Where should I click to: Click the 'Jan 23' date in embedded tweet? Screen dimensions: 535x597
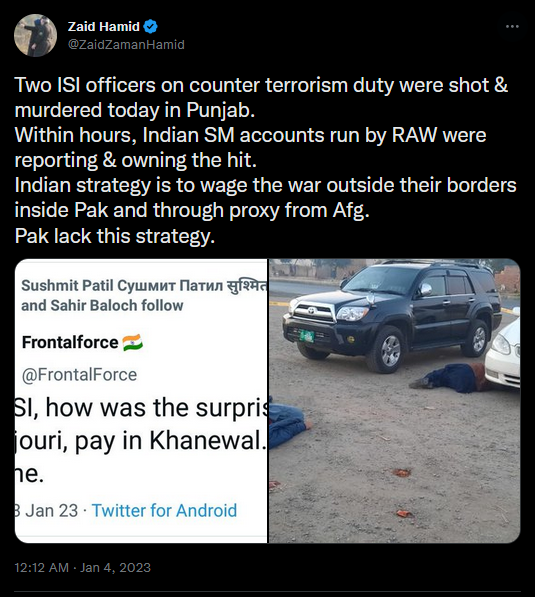tap(51, 510)
